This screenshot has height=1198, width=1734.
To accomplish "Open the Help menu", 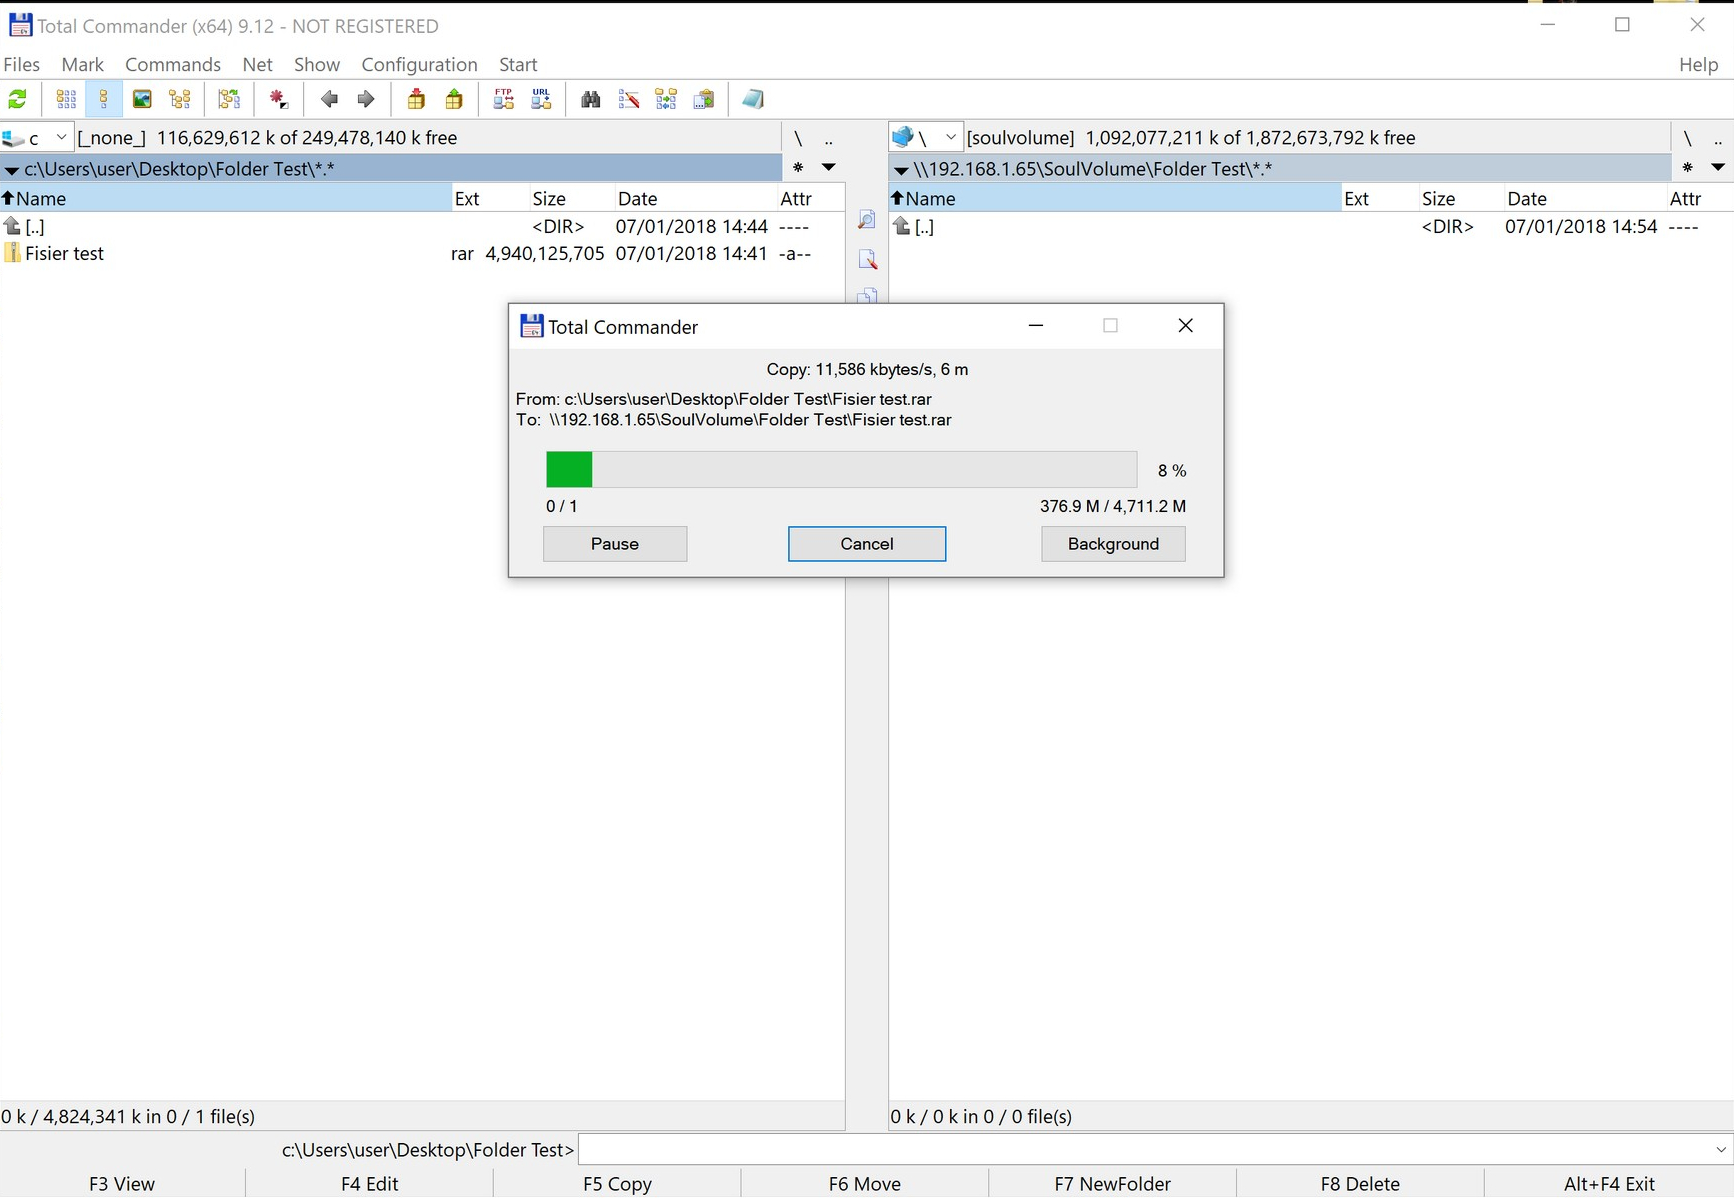I will click(x=1698, y=64).
